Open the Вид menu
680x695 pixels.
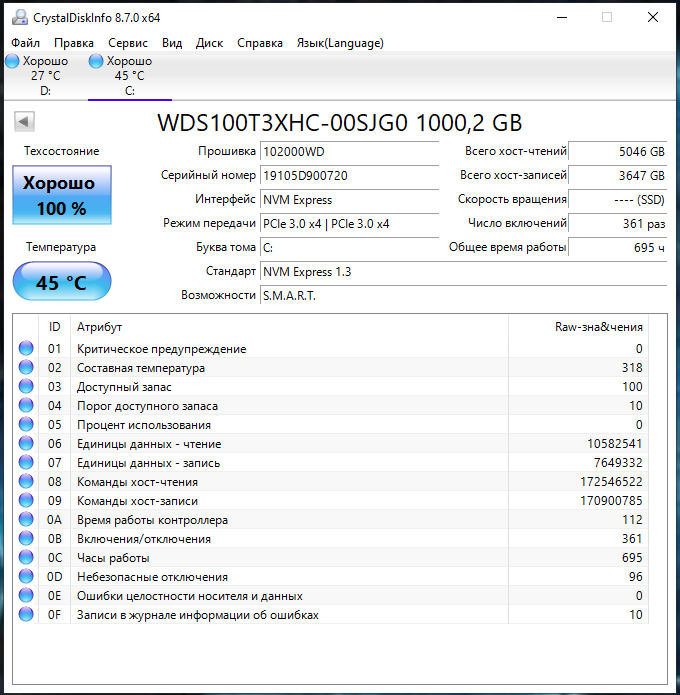[172, 43]
